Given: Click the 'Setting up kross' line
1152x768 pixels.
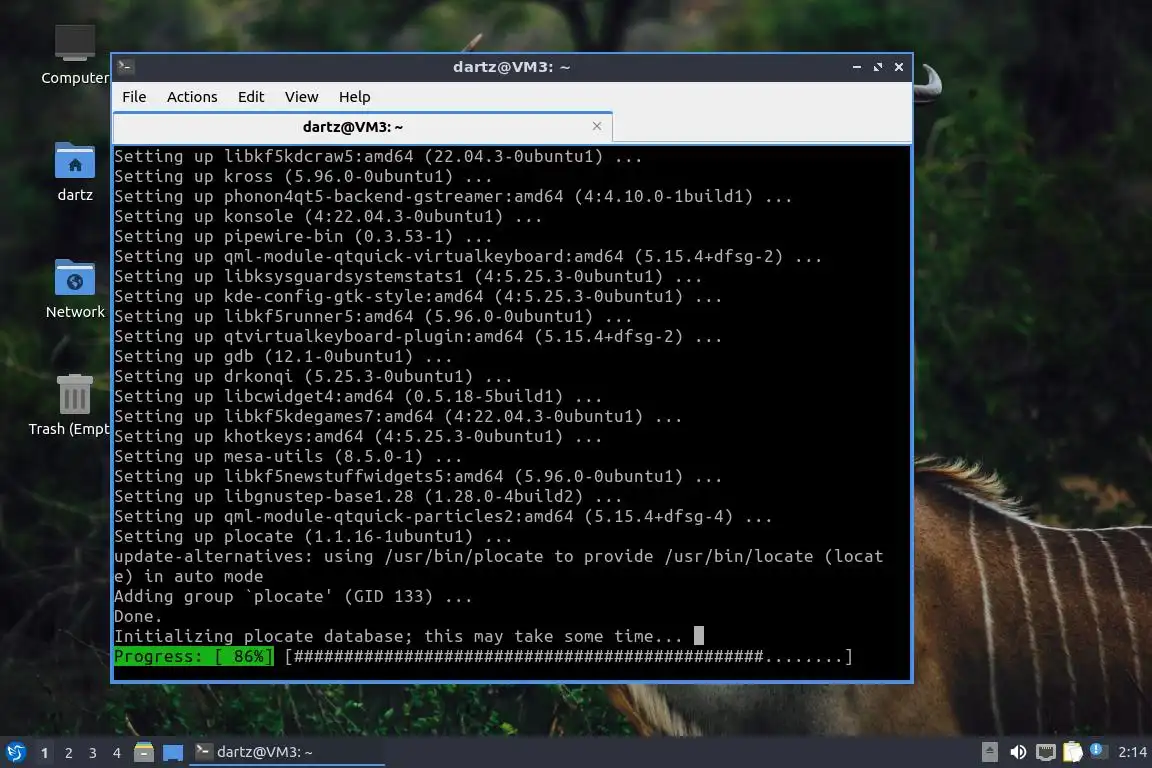Looking at the screenshot, I should tap(303, 176).
